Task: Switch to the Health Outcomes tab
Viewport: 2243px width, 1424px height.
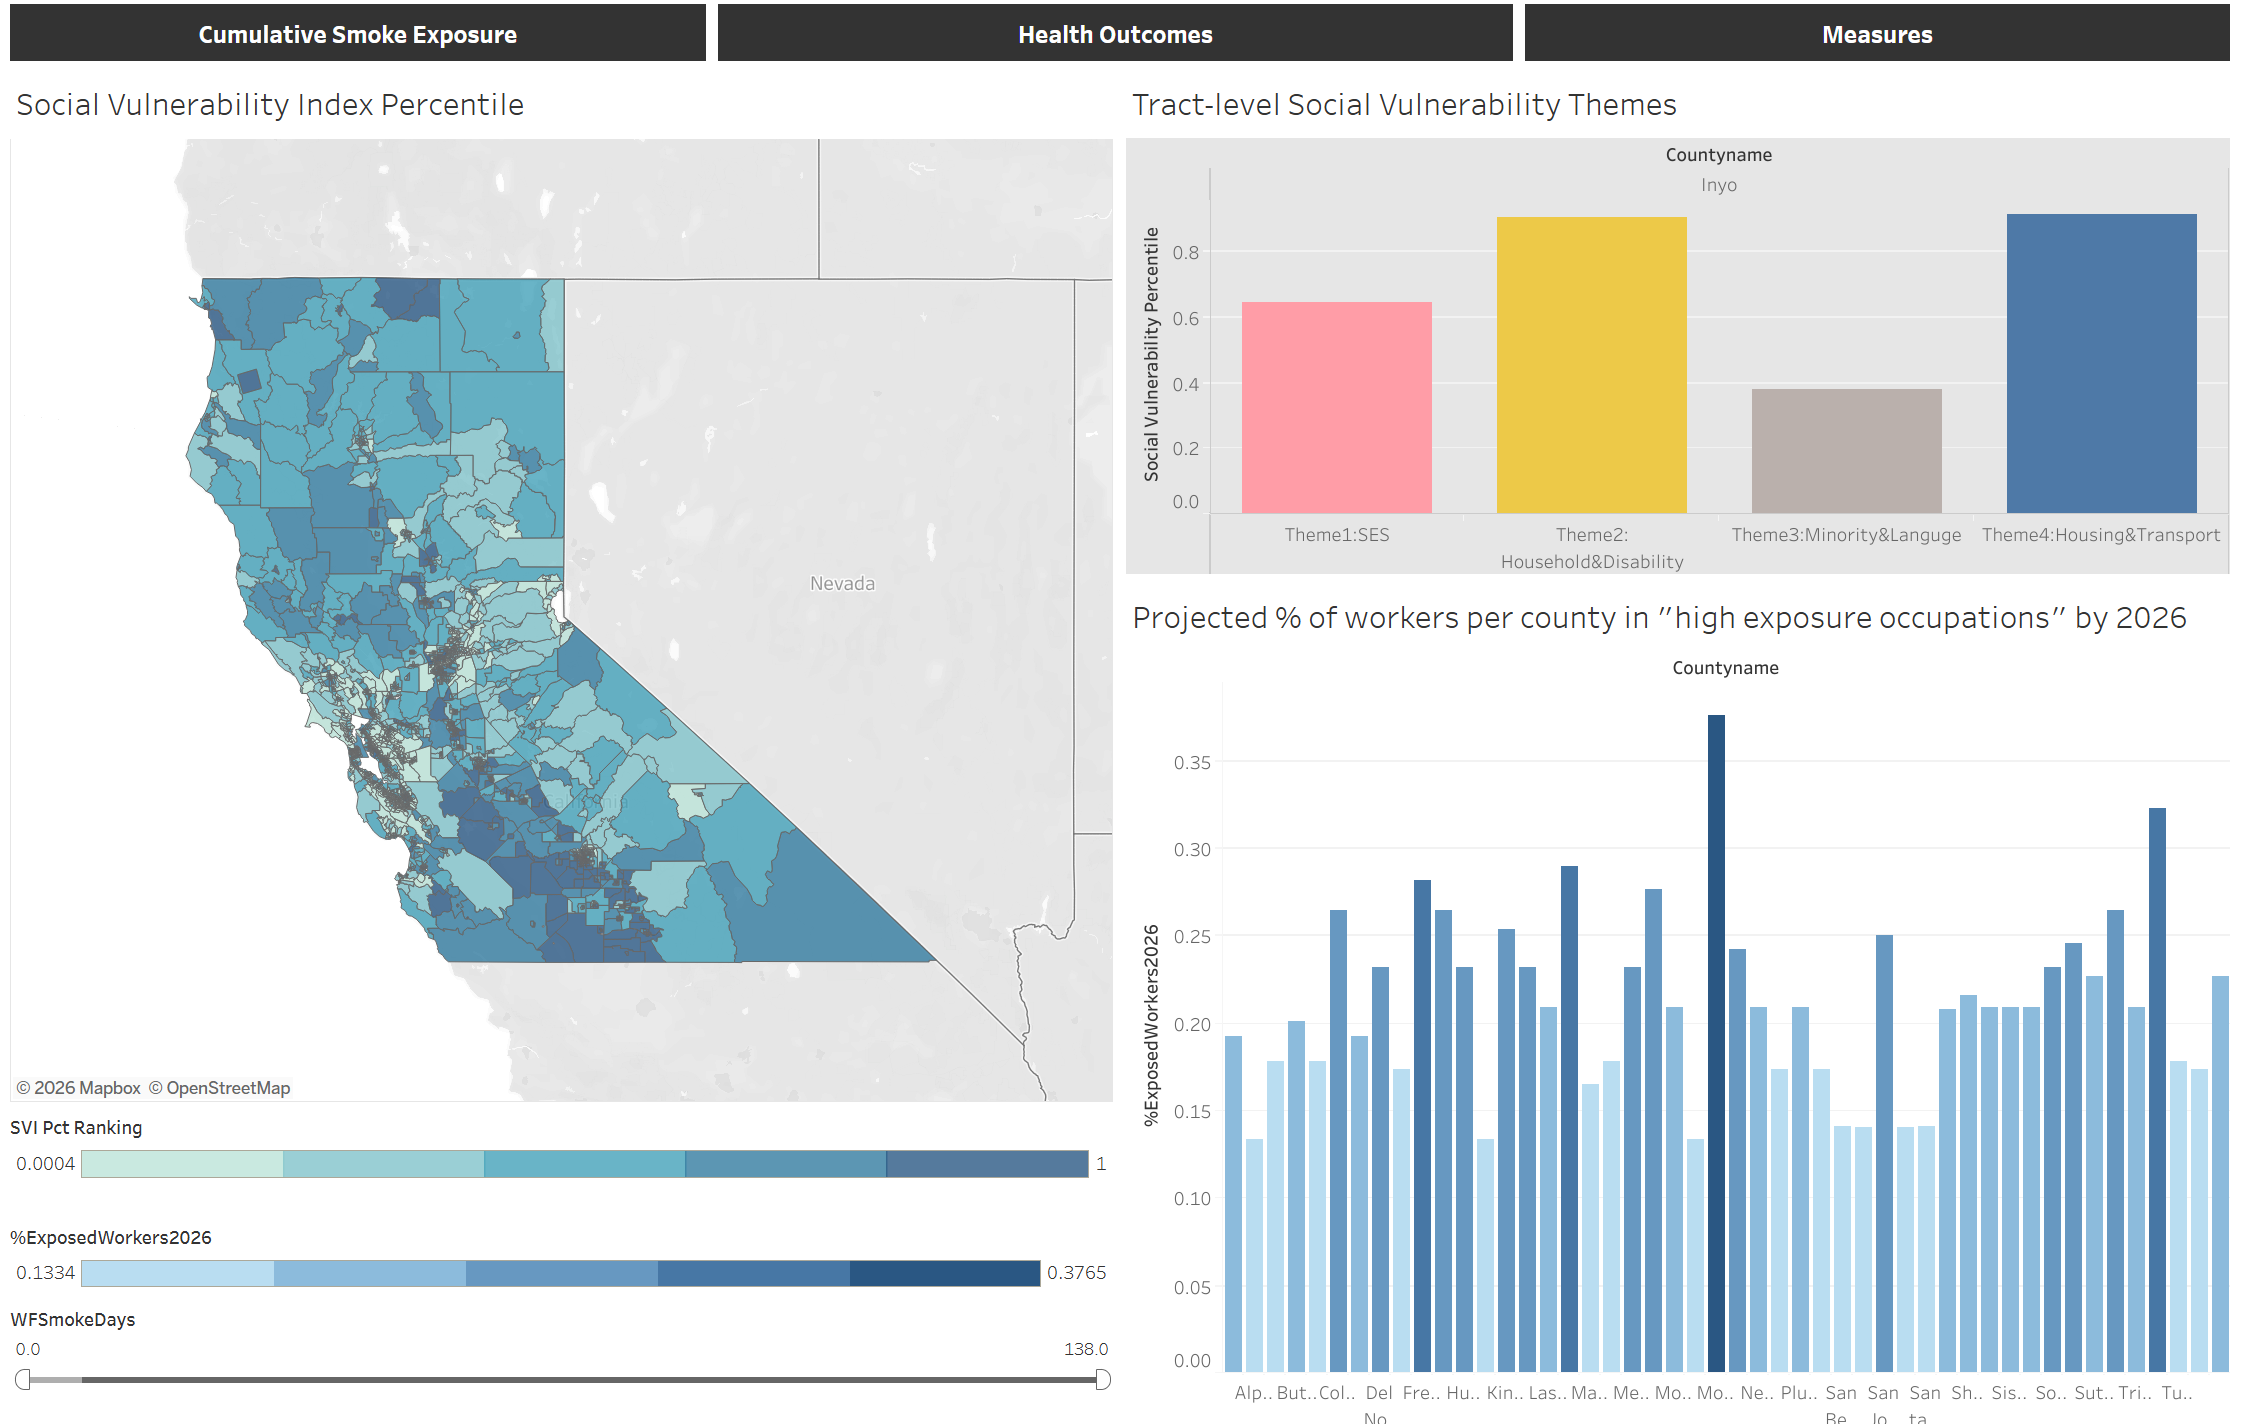Action: (x=1114, y=34)
